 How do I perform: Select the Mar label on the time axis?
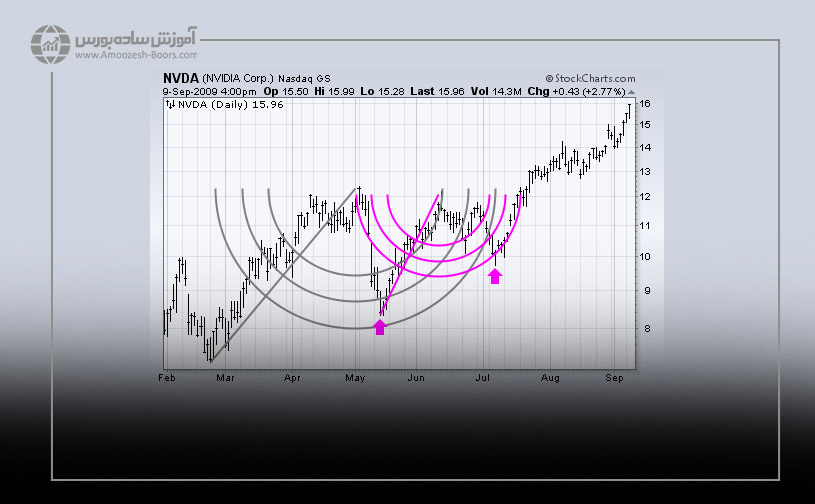tap(226, 379)
